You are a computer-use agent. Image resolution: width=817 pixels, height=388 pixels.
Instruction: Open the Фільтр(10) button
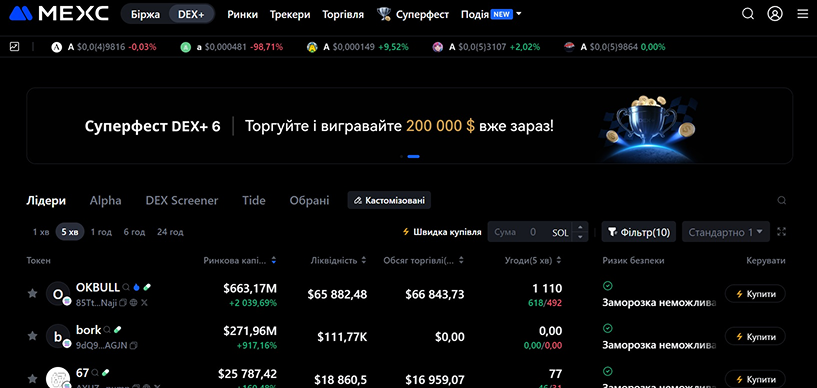point(639,232)
